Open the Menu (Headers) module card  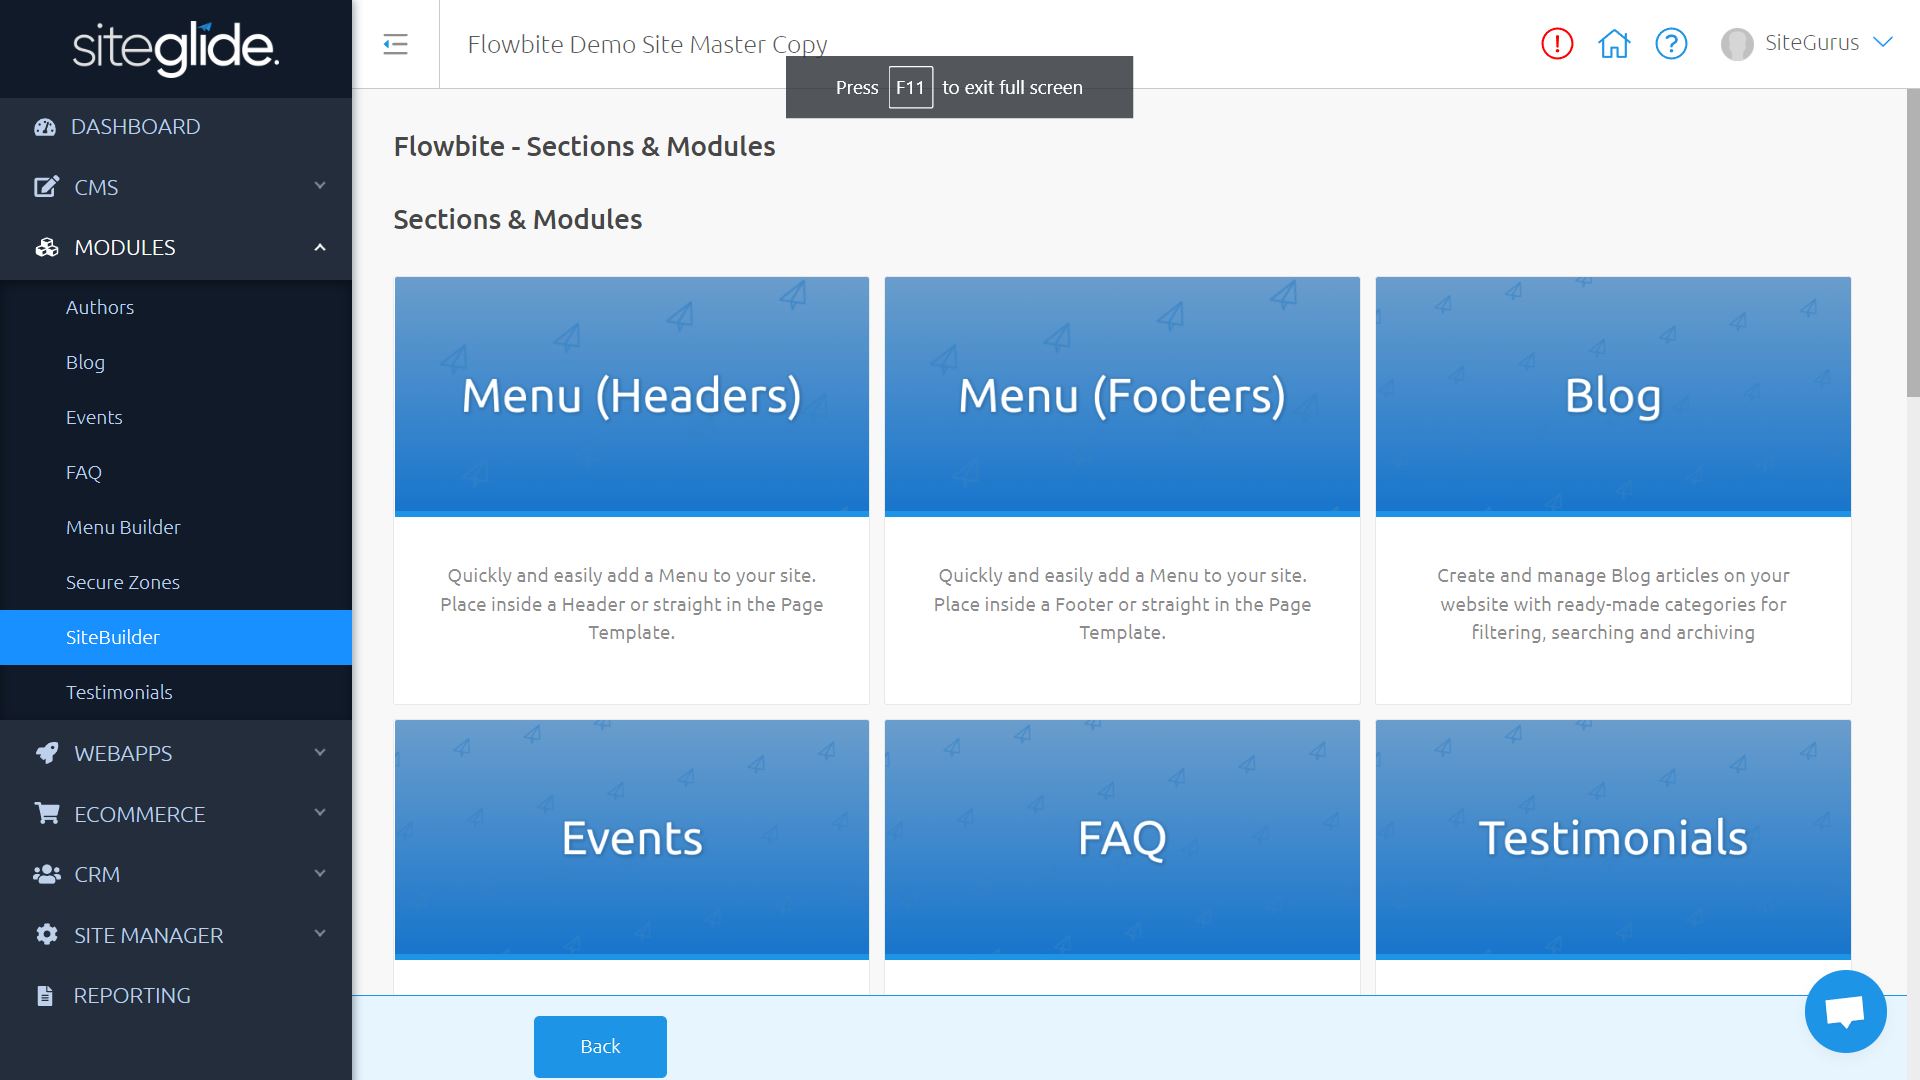(631, 490)
